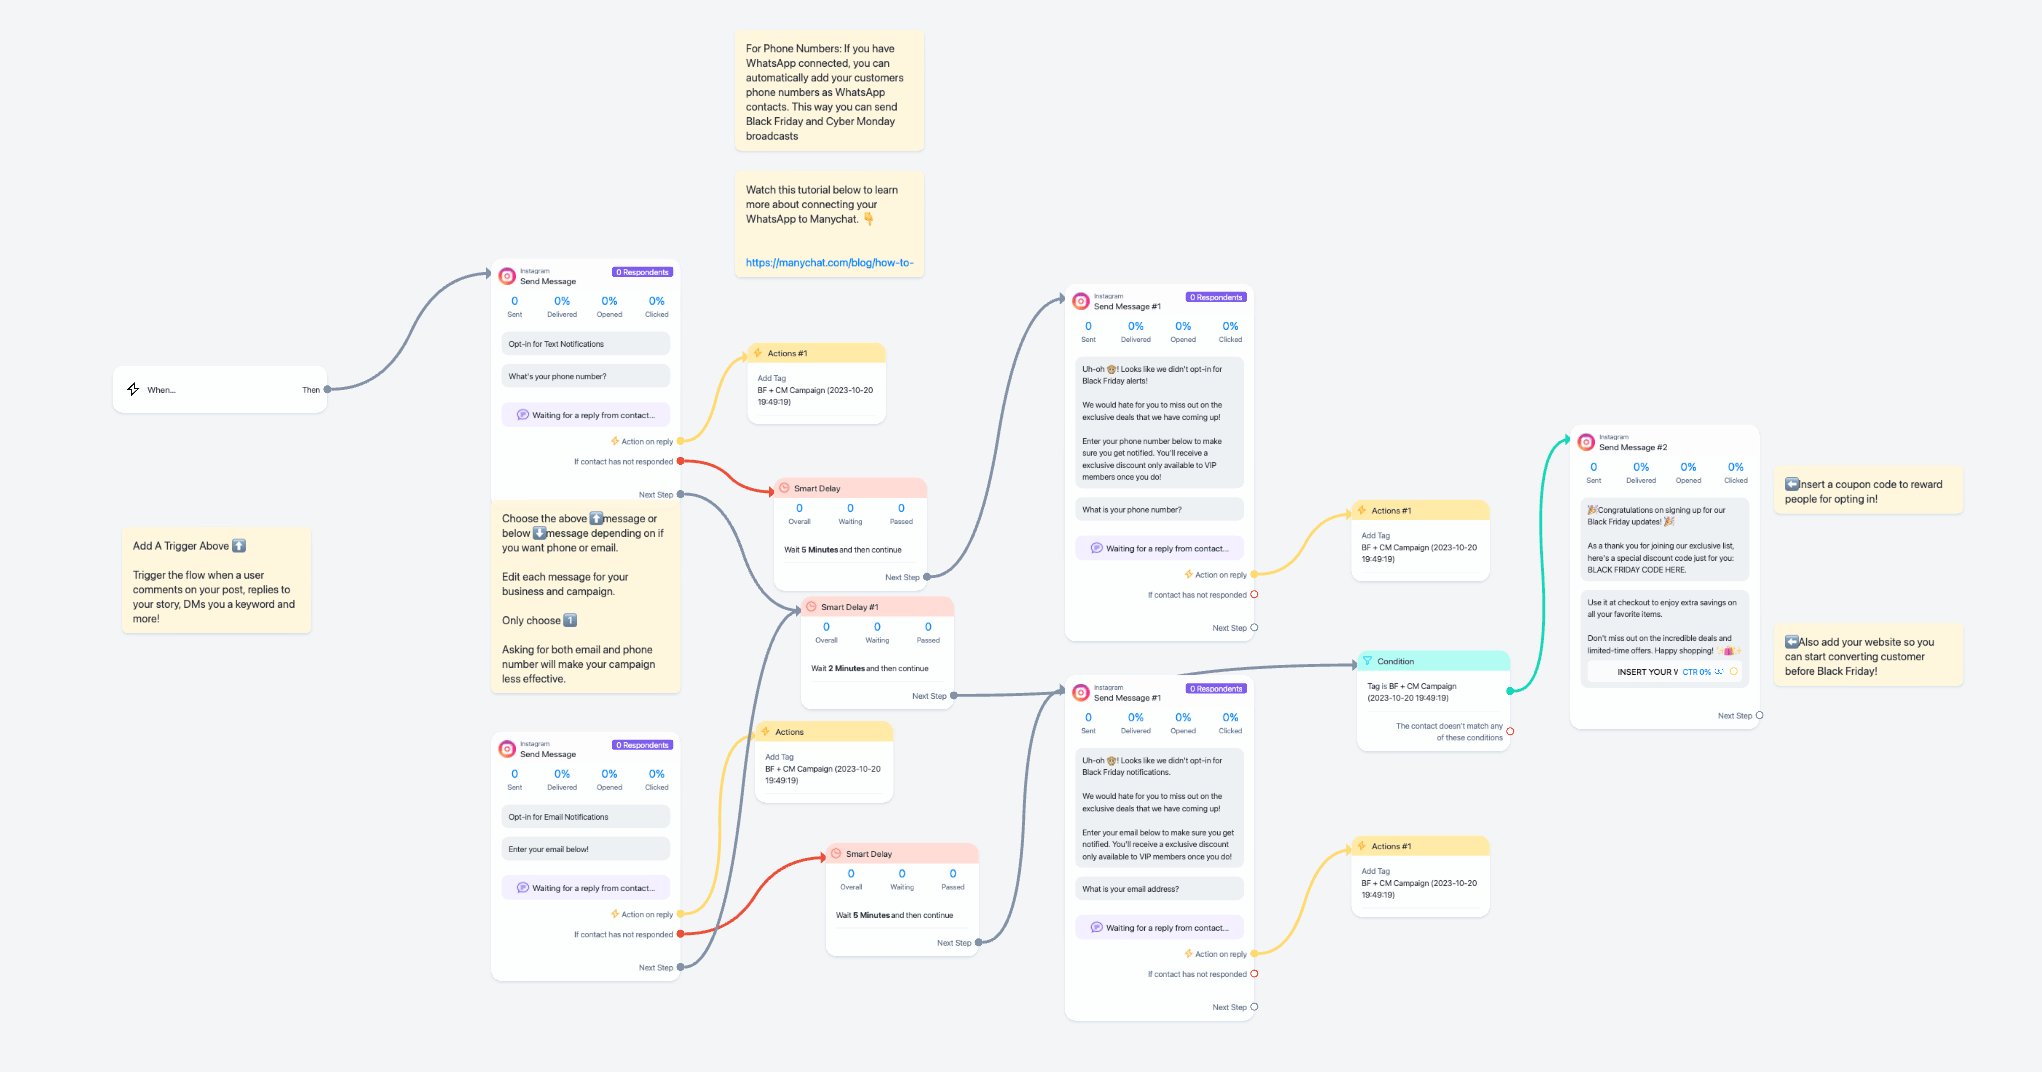
Task: Click the 0 Respondents badge on Text Notifications message
Action: [642, 272]
